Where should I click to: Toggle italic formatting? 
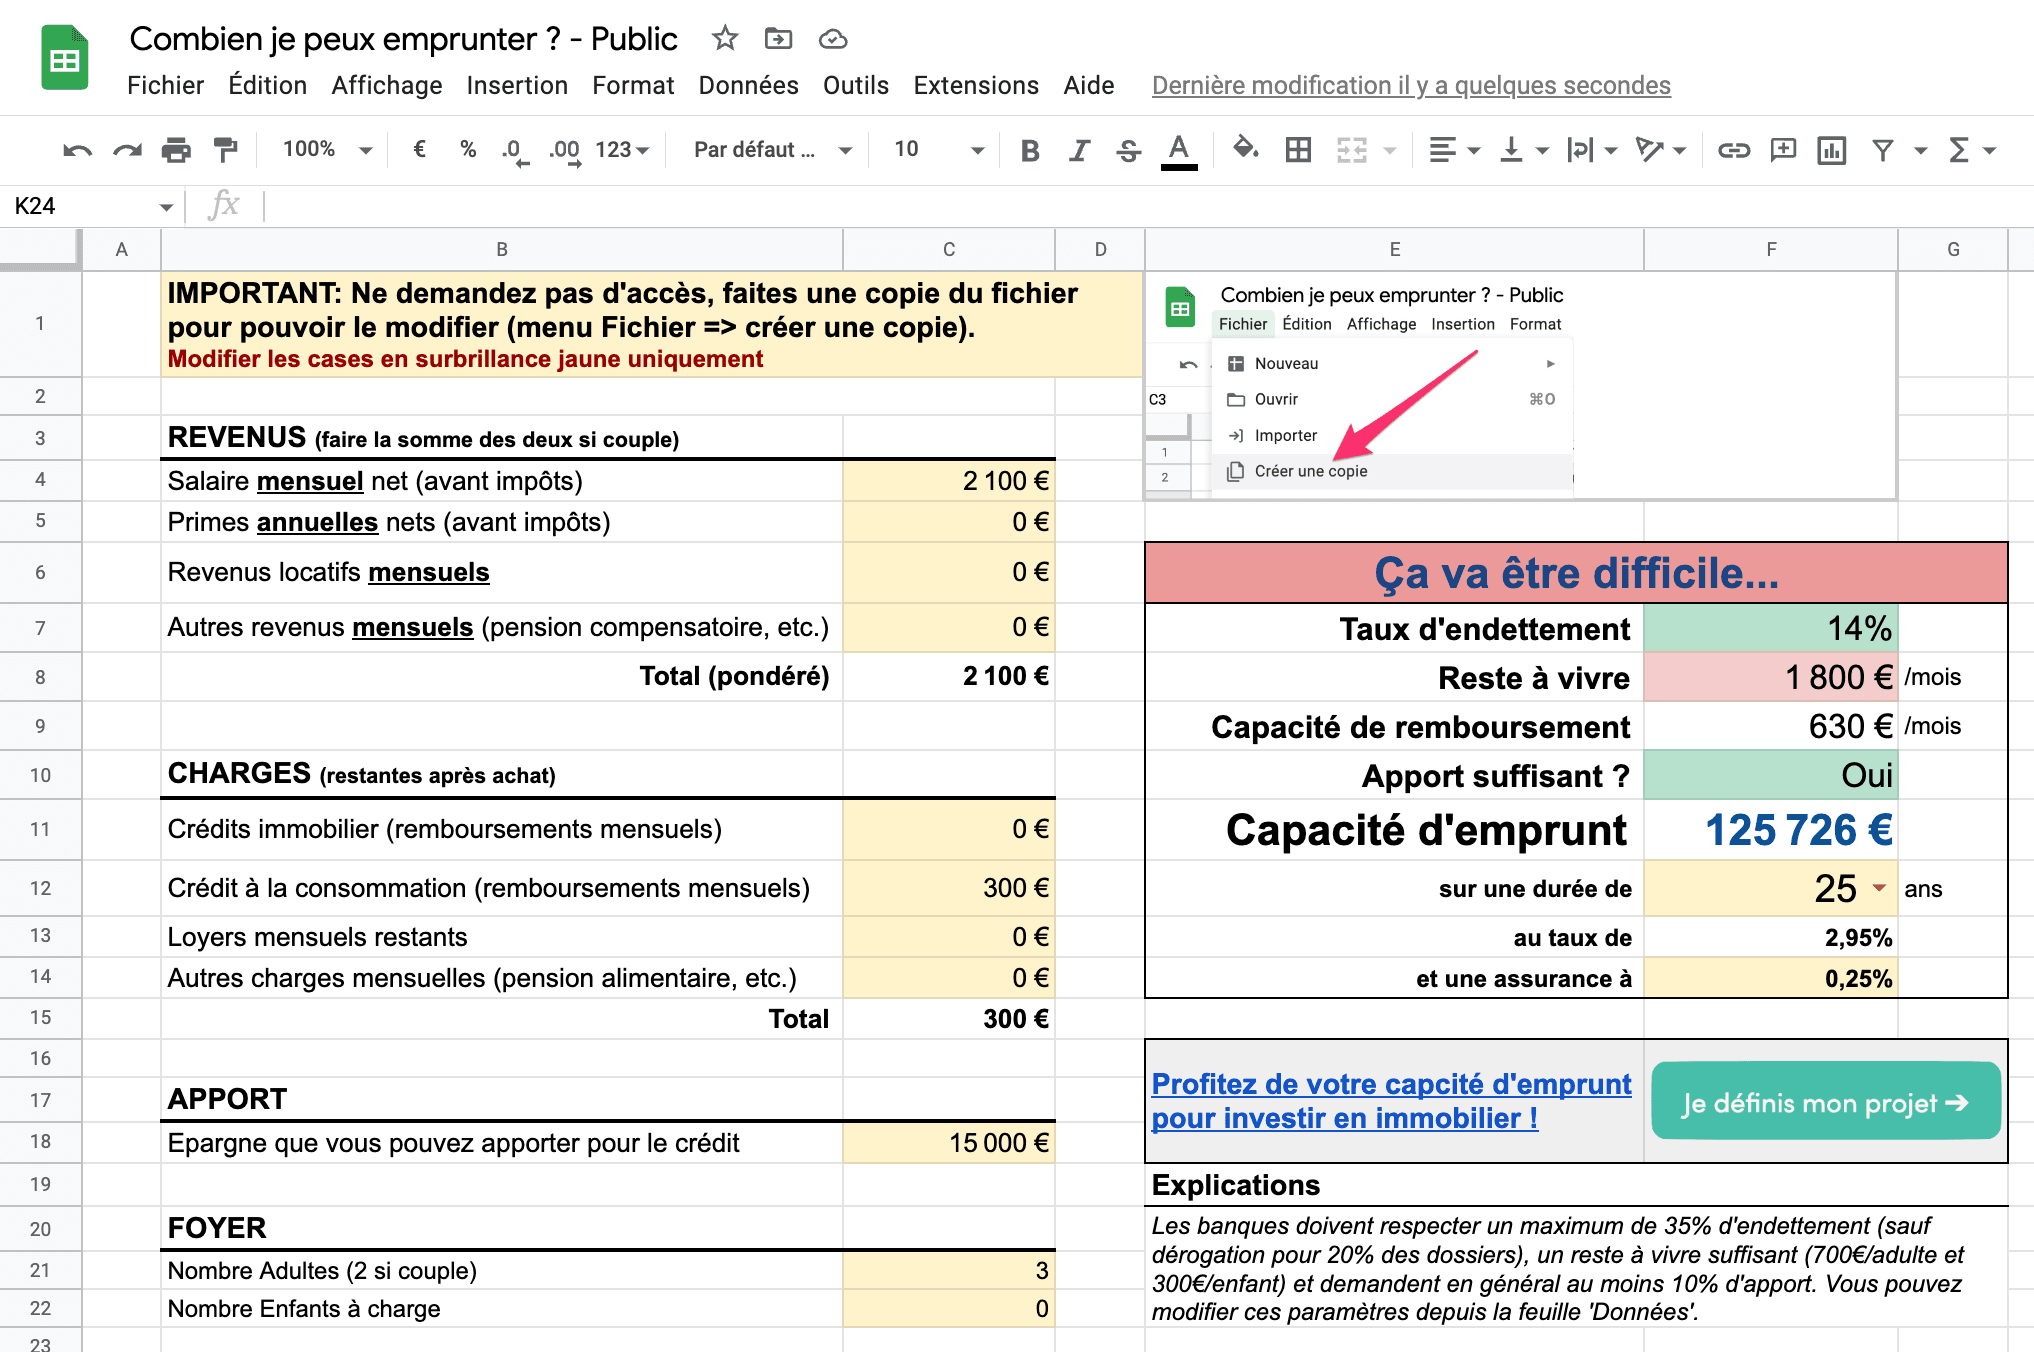tap(1078, 150)
